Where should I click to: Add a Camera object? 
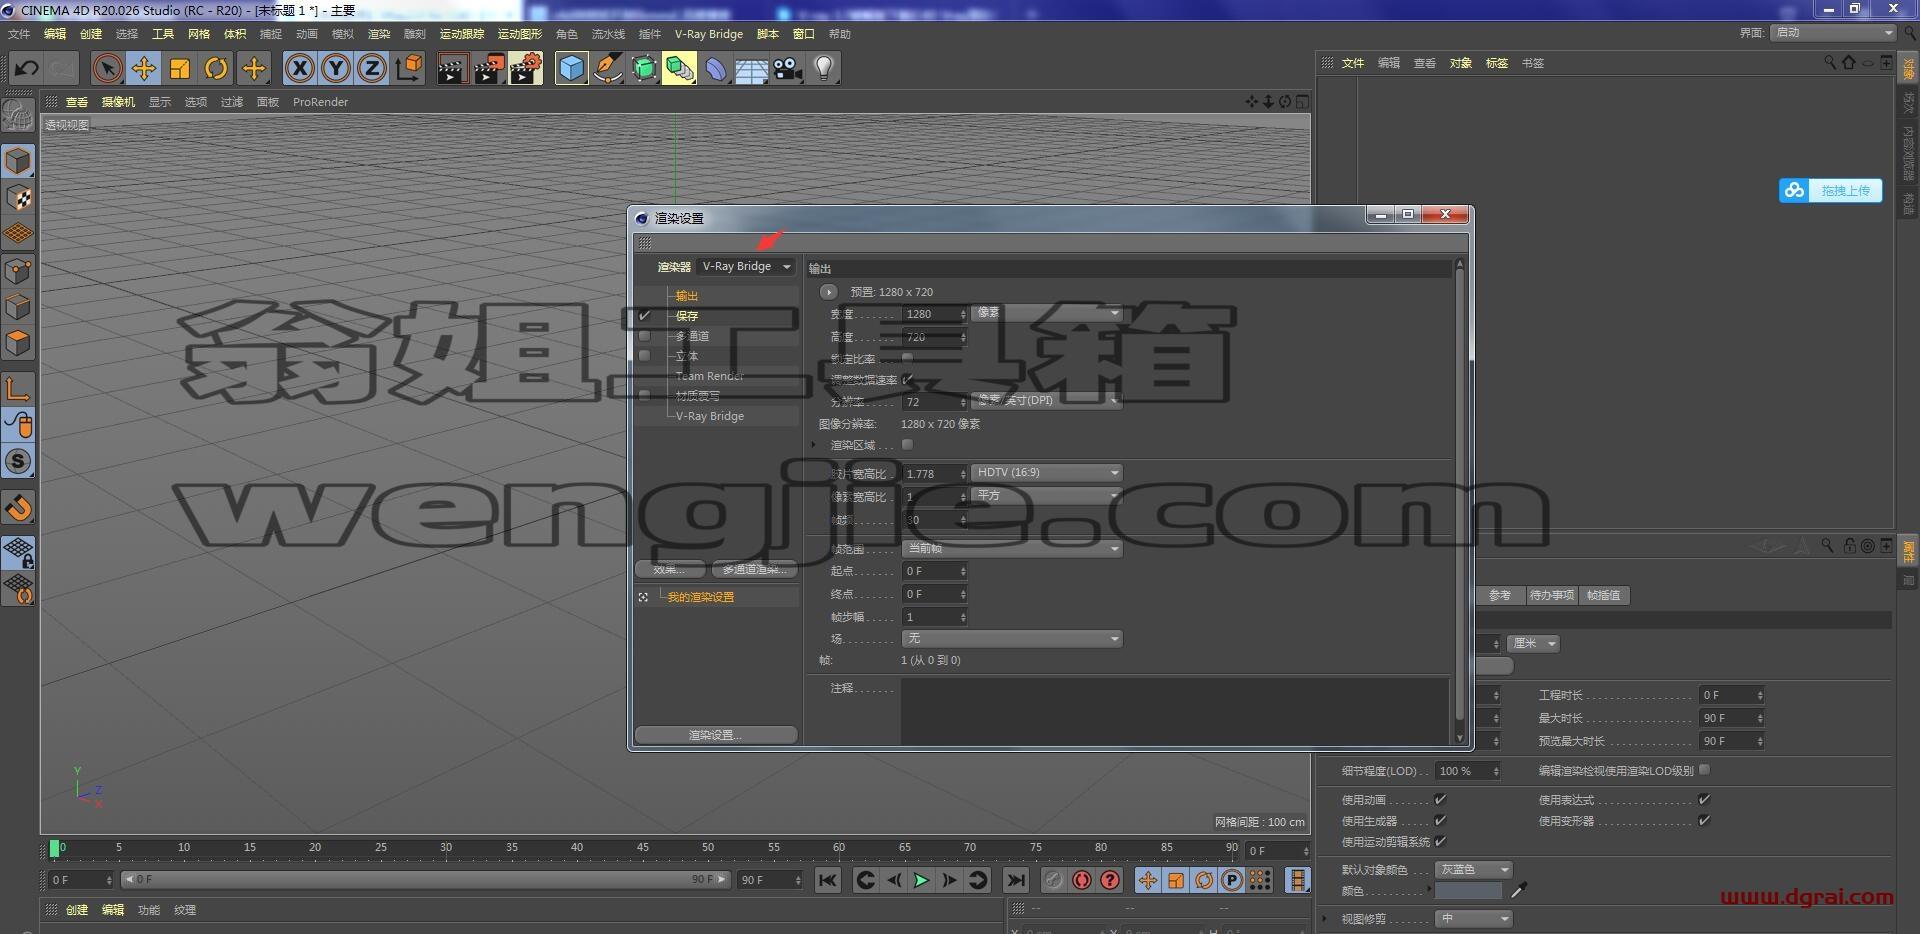788,68
